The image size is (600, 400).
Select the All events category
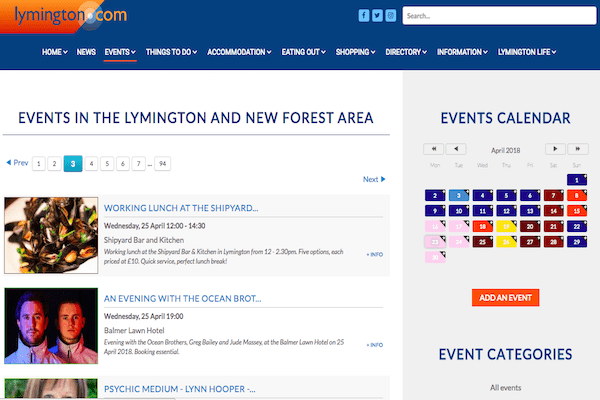505,387
